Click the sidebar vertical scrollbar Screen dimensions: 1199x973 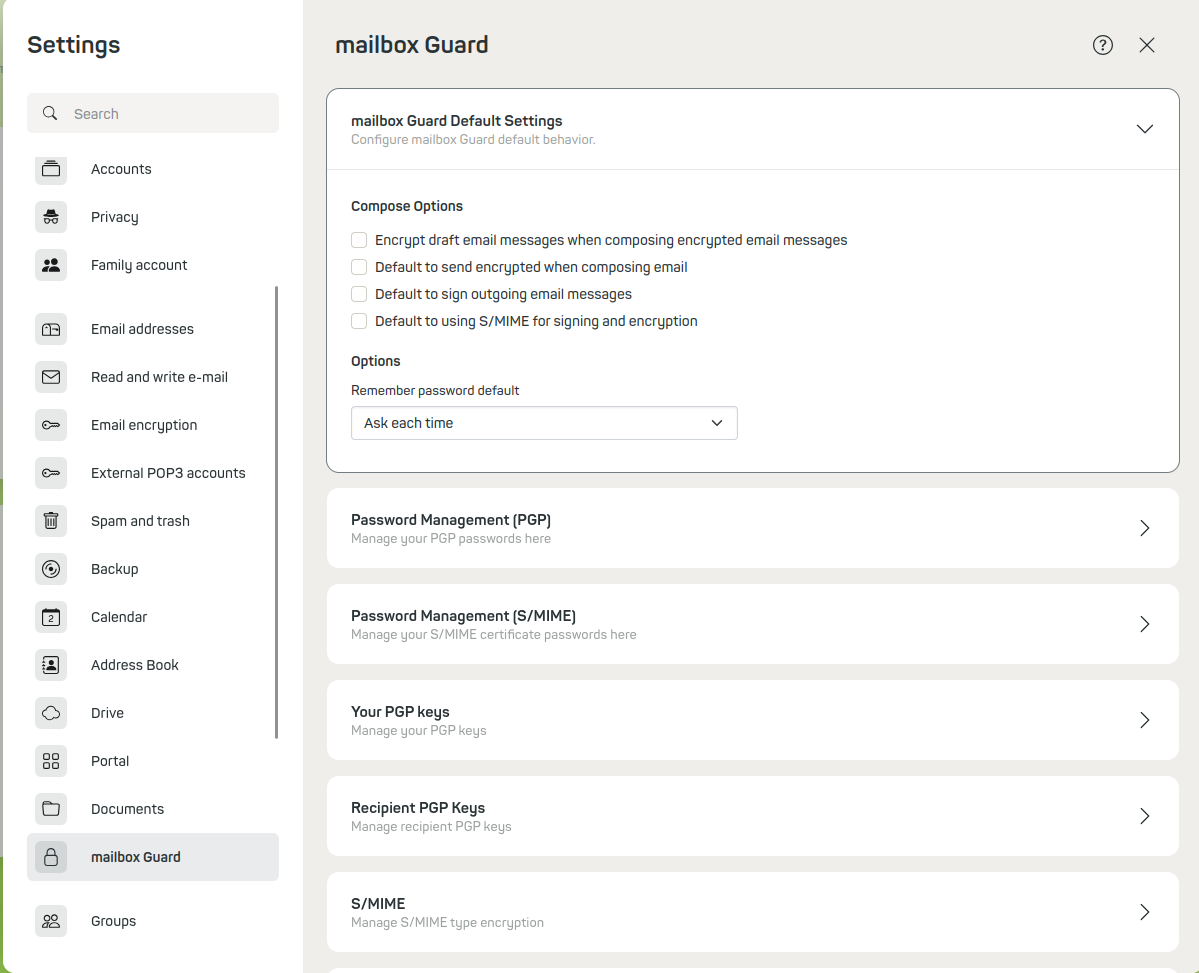(276, 512)
